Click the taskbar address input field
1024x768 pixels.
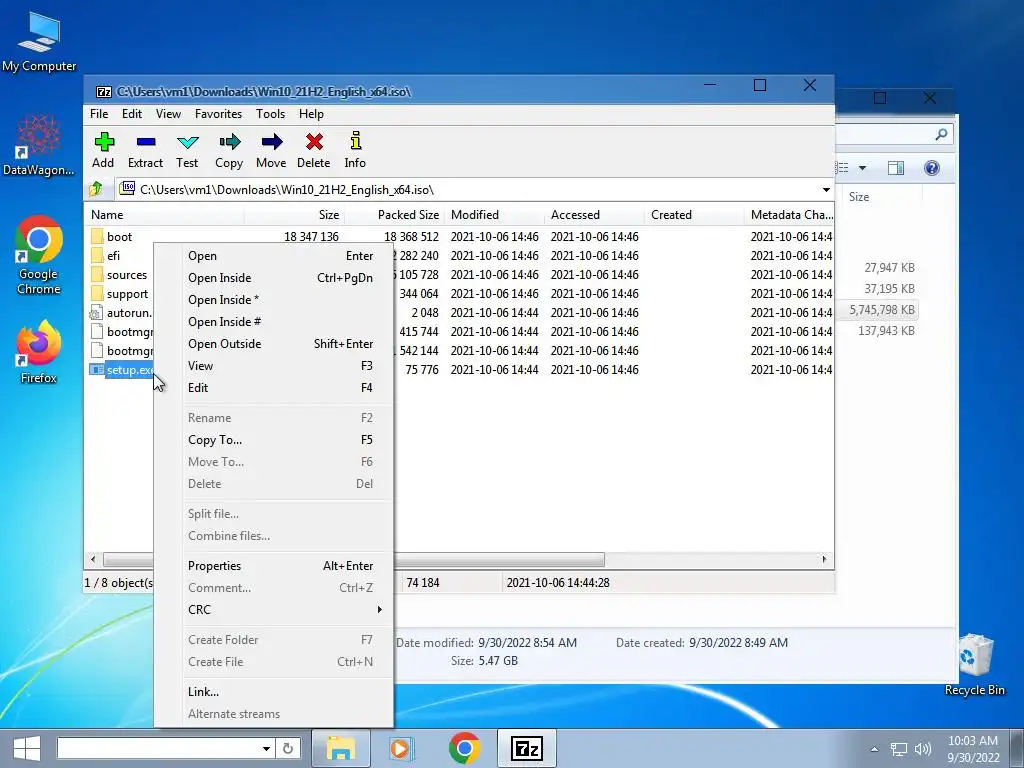159,748
